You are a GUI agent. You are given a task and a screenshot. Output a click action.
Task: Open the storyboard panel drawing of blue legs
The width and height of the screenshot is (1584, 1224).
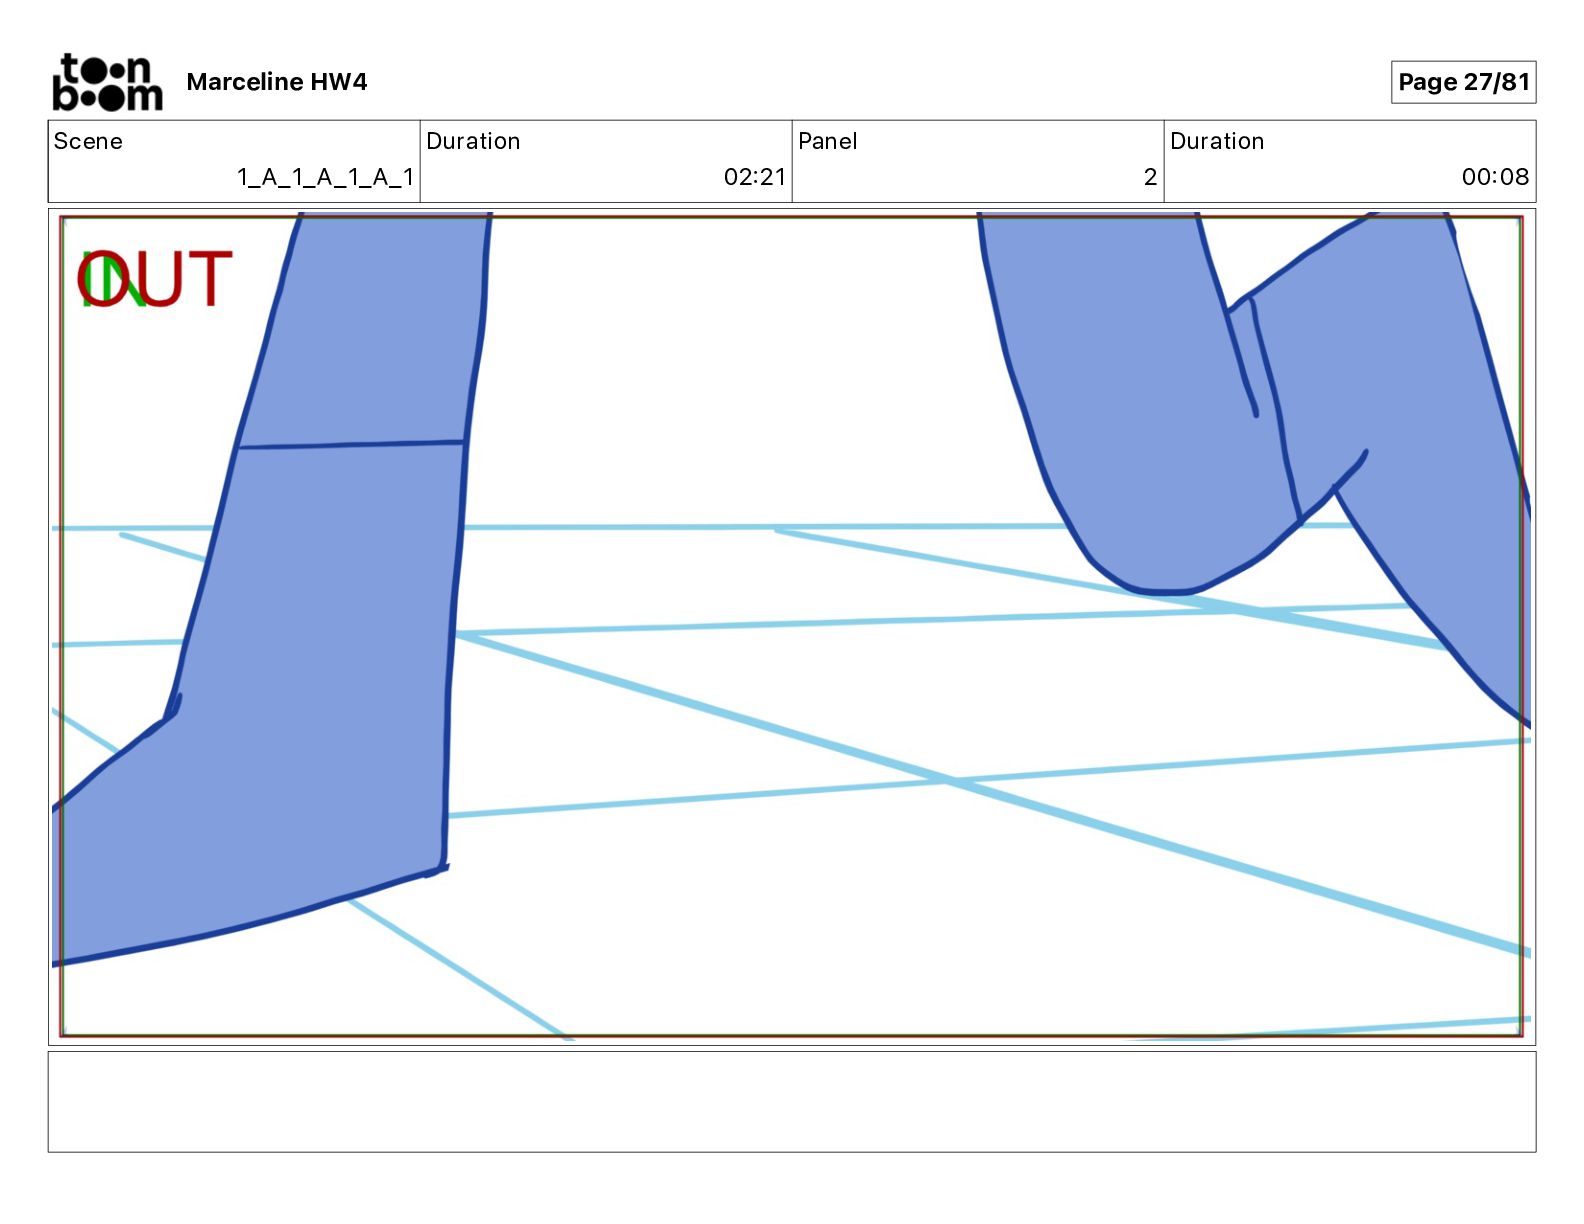pos(792,627)
